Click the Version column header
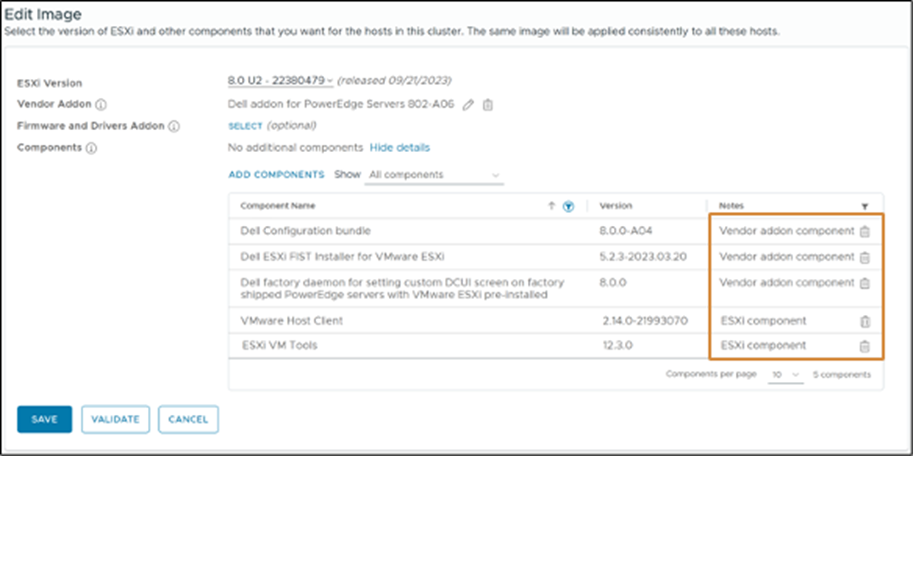This screenshot has height=571, width=913. click(615, 206)
